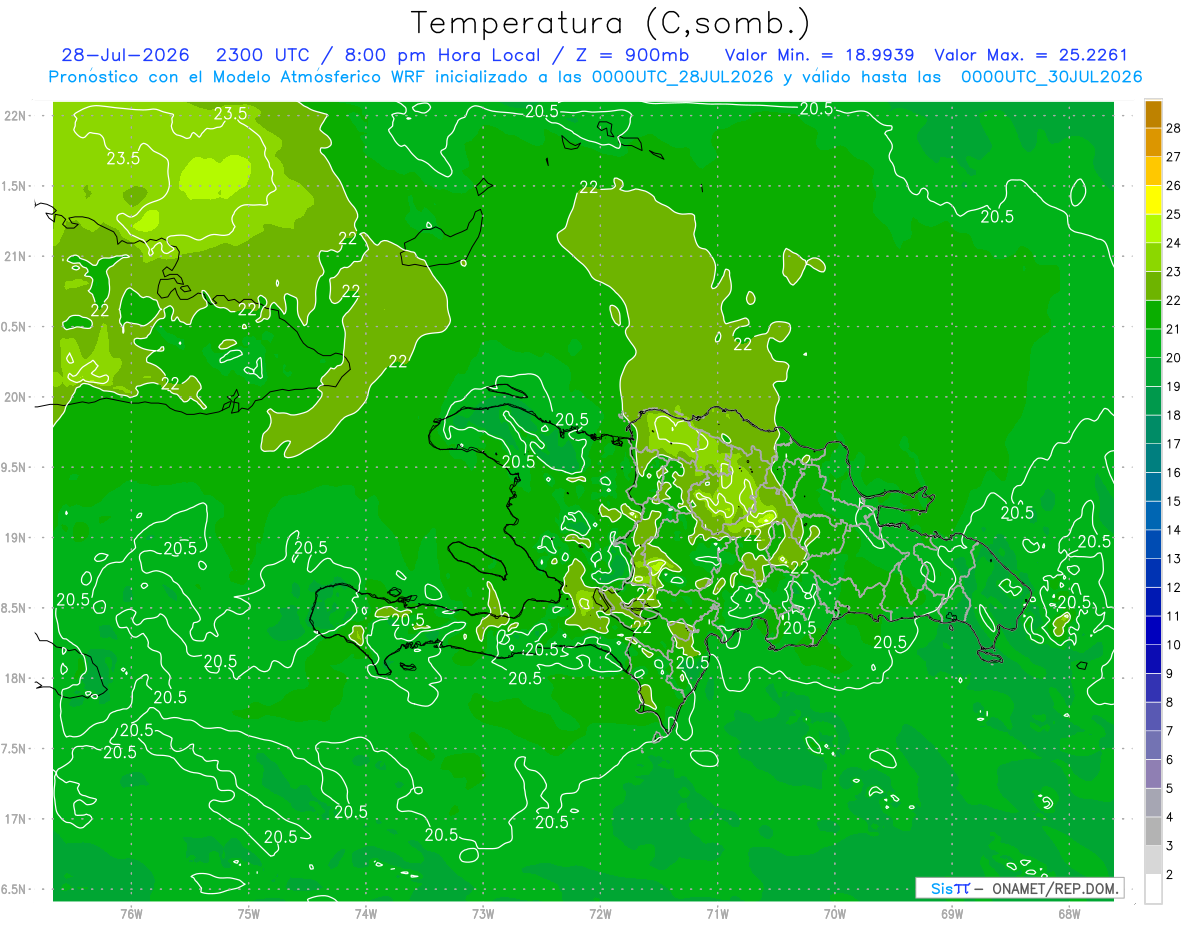The height and width of the screenshot is (927, 1200).
Task: Click the purple legend swatch between 6 and 7
Action: [1153, 746]
